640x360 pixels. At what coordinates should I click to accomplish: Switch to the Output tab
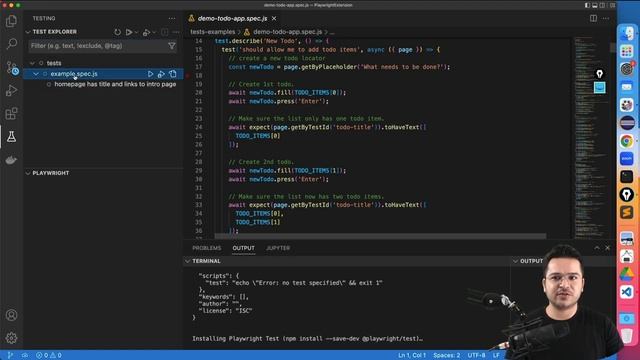(244, 248)
